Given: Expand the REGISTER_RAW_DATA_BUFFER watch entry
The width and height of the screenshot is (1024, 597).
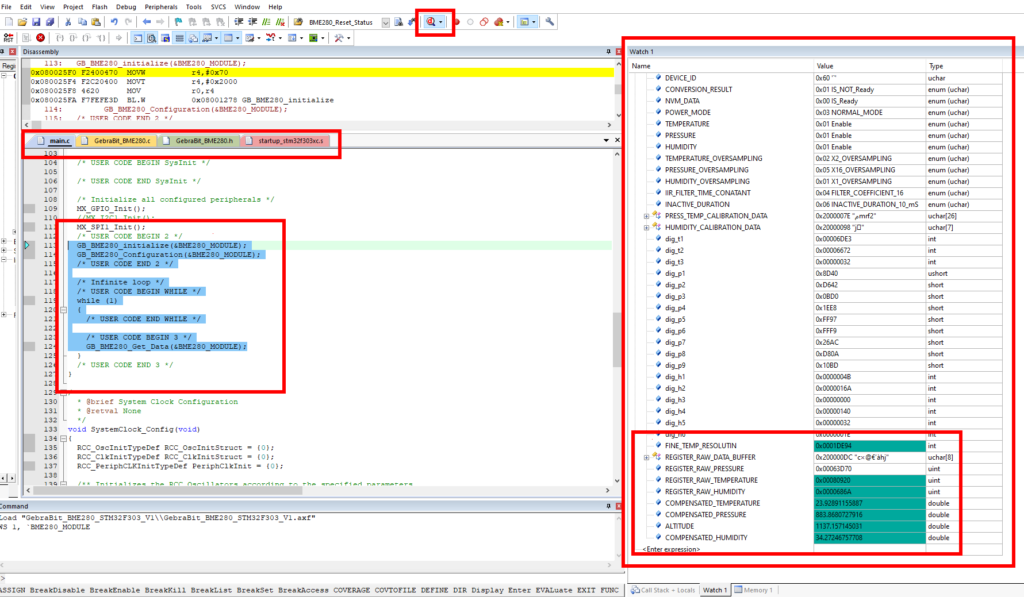Looking at the screenshot, I should [x=647, y=457].
